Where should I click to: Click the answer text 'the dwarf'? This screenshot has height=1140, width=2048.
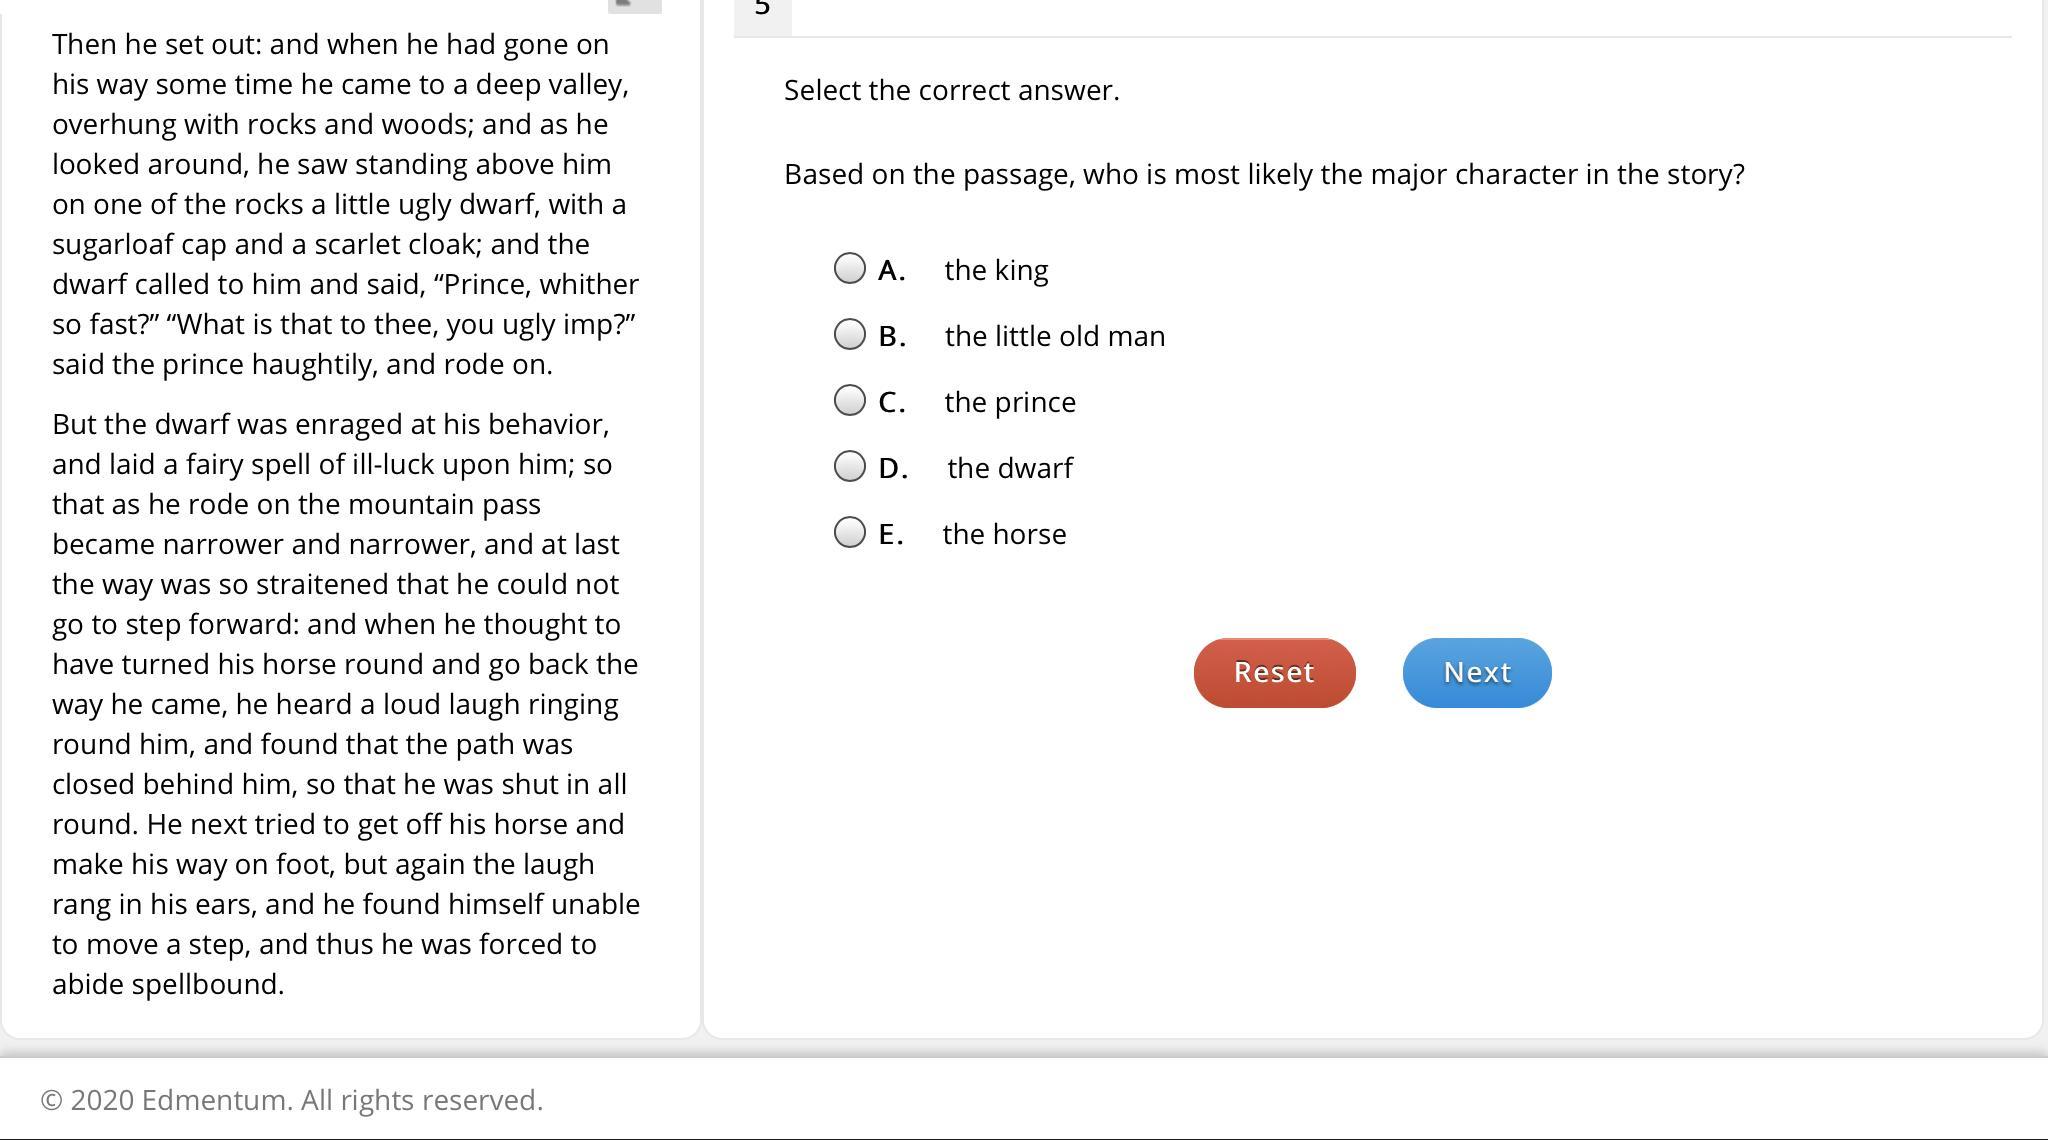click(x=1010, y=468)
